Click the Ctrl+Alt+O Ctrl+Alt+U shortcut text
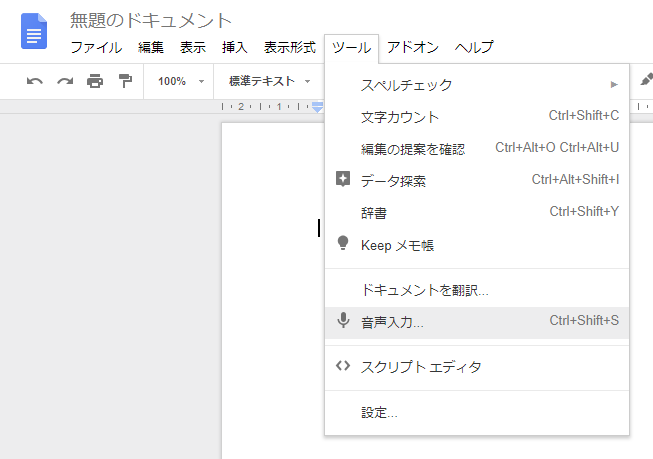The image size is (653, 459). [557, 147]
